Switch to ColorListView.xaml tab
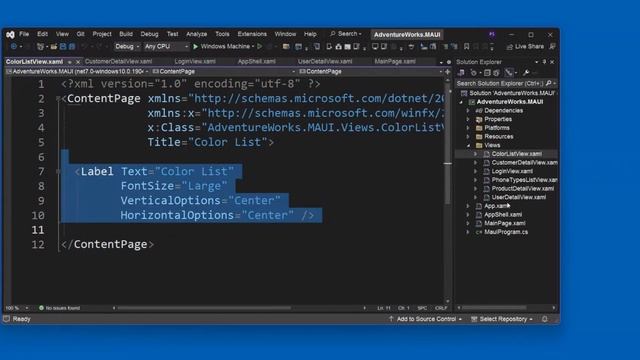Viewport: 640px width, 360px height. coord(34,62)
